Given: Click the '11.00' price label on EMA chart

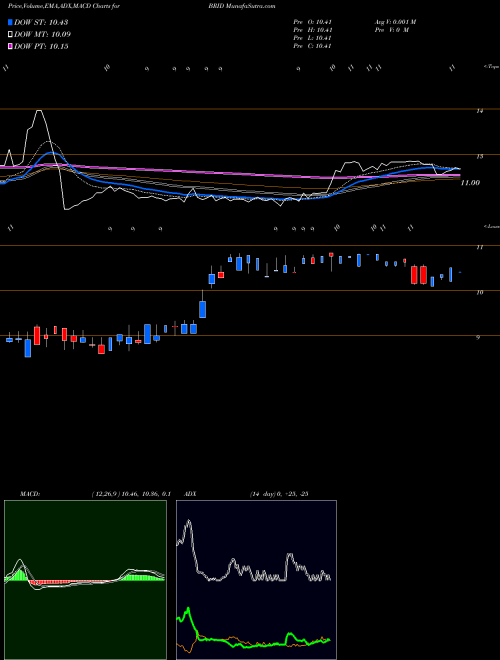Looking at the screenshot, I should point(470,183).
